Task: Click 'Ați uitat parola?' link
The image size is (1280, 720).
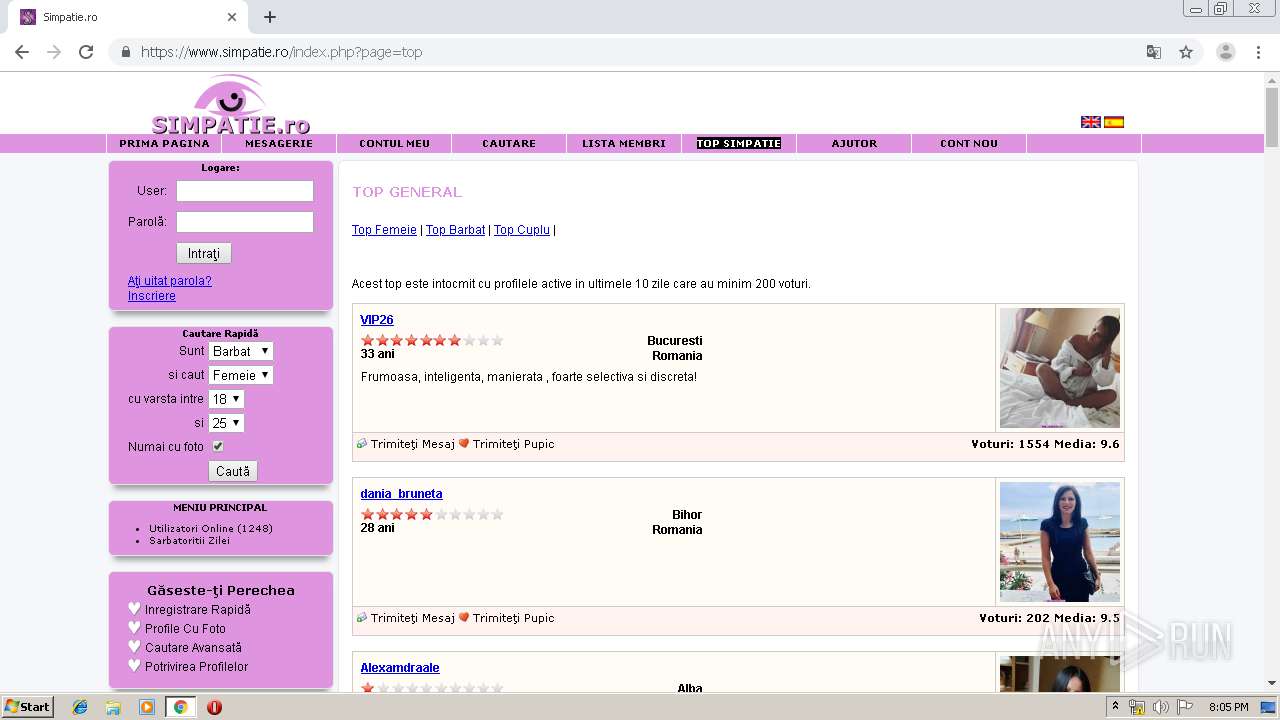Action: (x=170, y=281)
